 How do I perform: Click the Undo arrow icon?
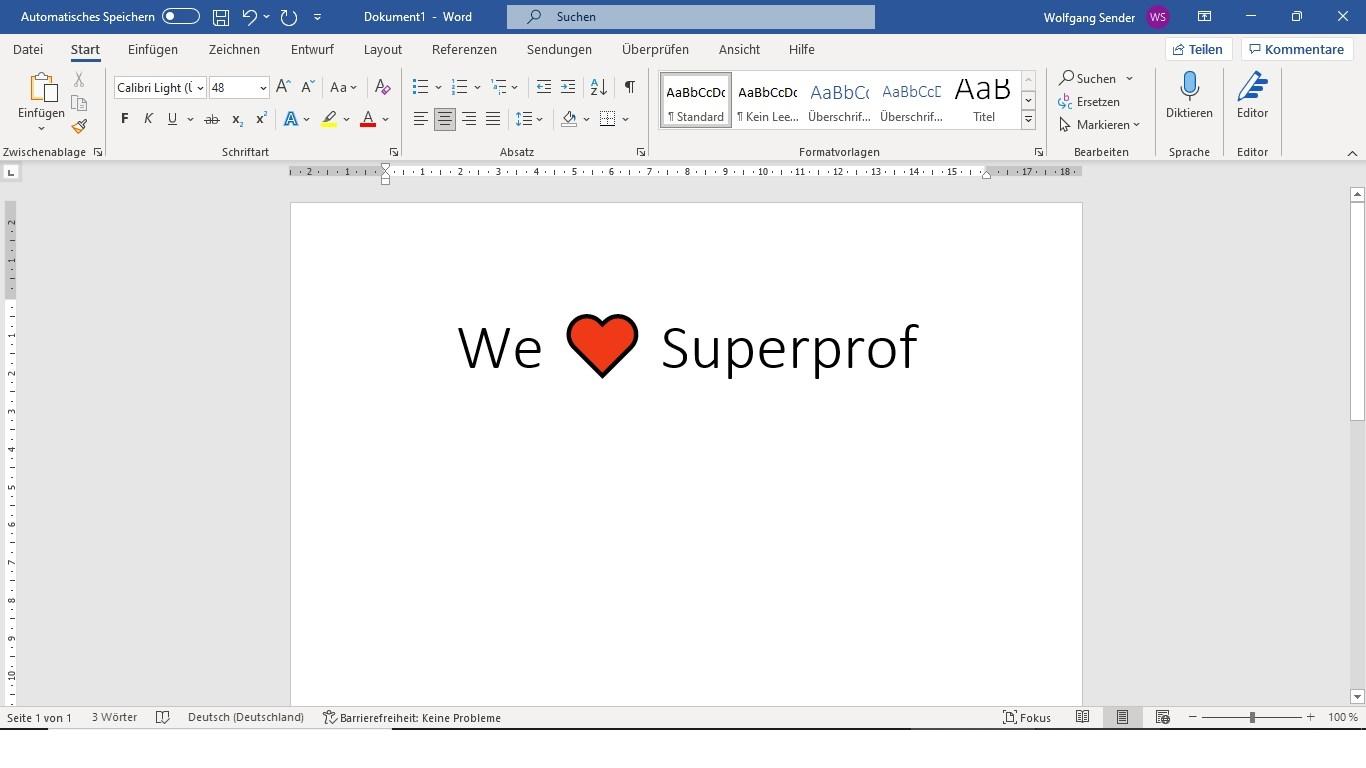250,17
